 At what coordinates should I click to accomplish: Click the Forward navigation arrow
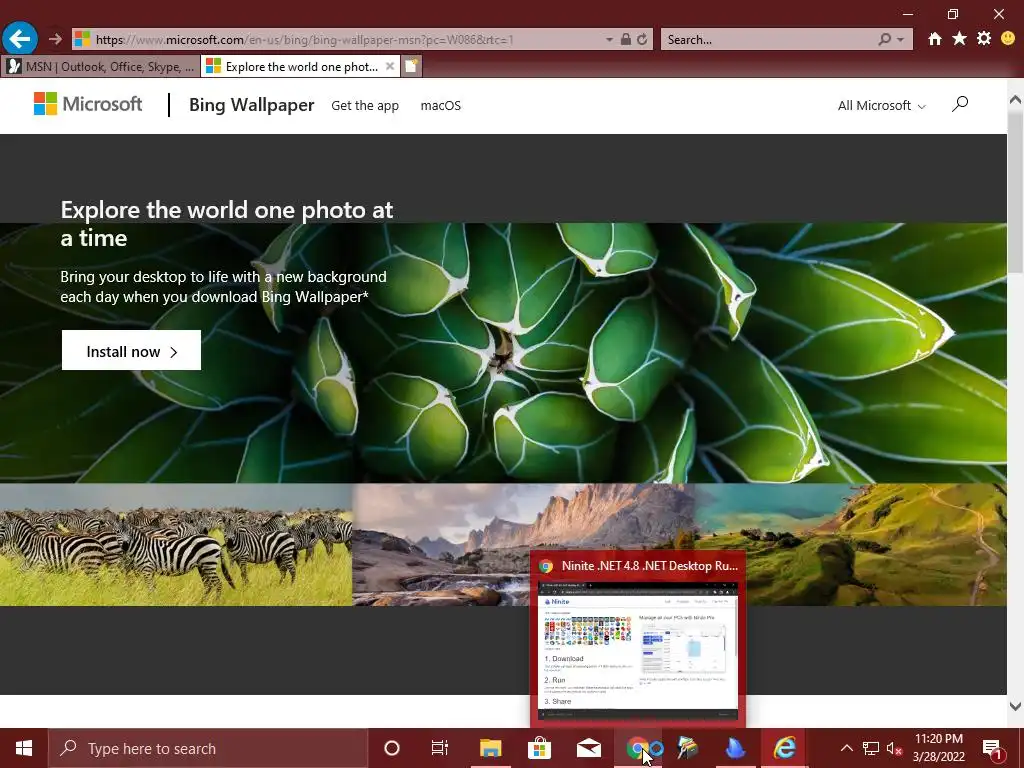[56, 39]
